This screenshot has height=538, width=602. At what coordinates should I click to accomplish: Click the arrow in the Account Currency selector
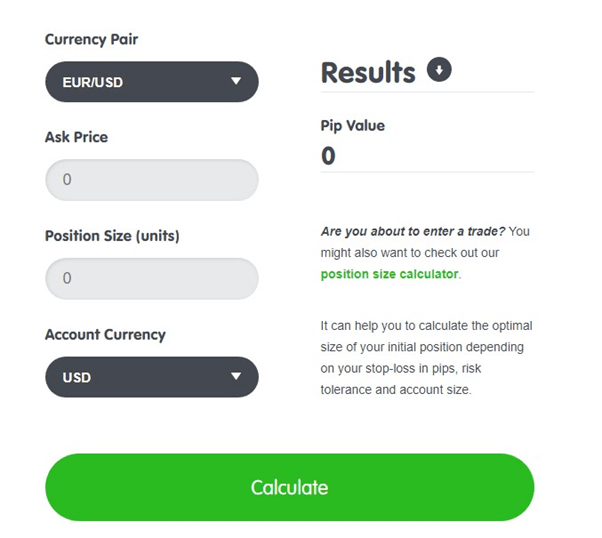coord(236,376)
